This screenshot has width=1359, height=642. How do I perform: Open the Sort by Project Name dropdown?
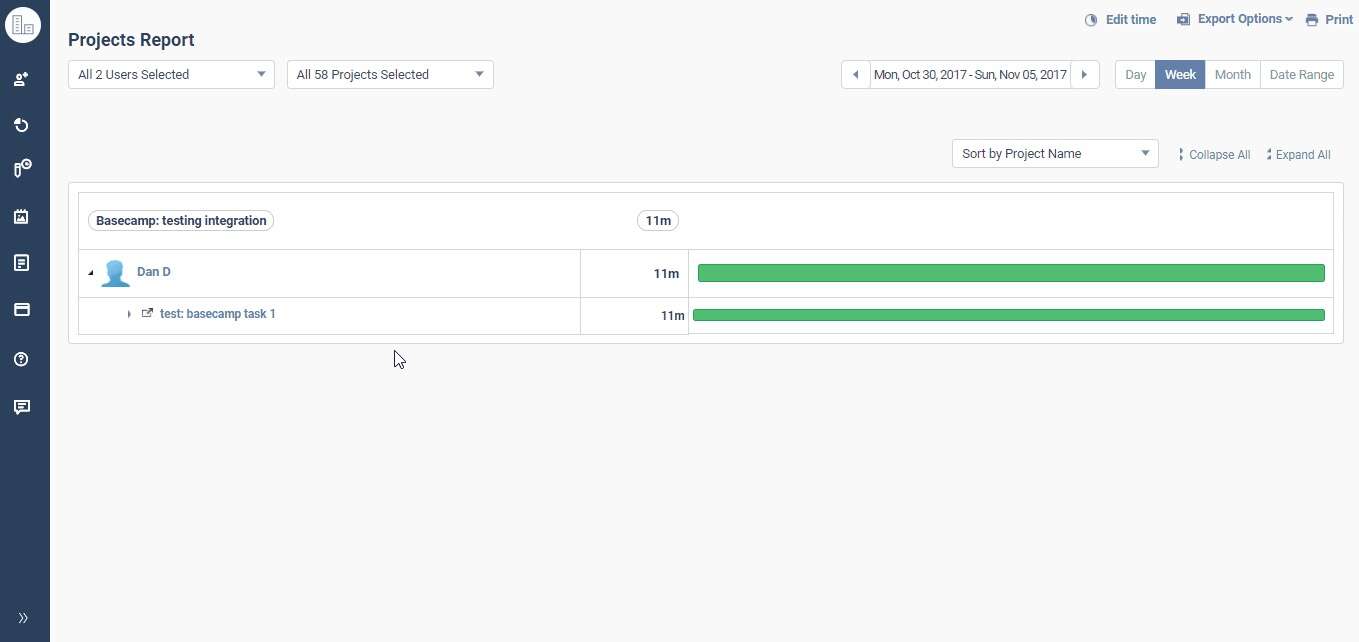click(1054, 153)
